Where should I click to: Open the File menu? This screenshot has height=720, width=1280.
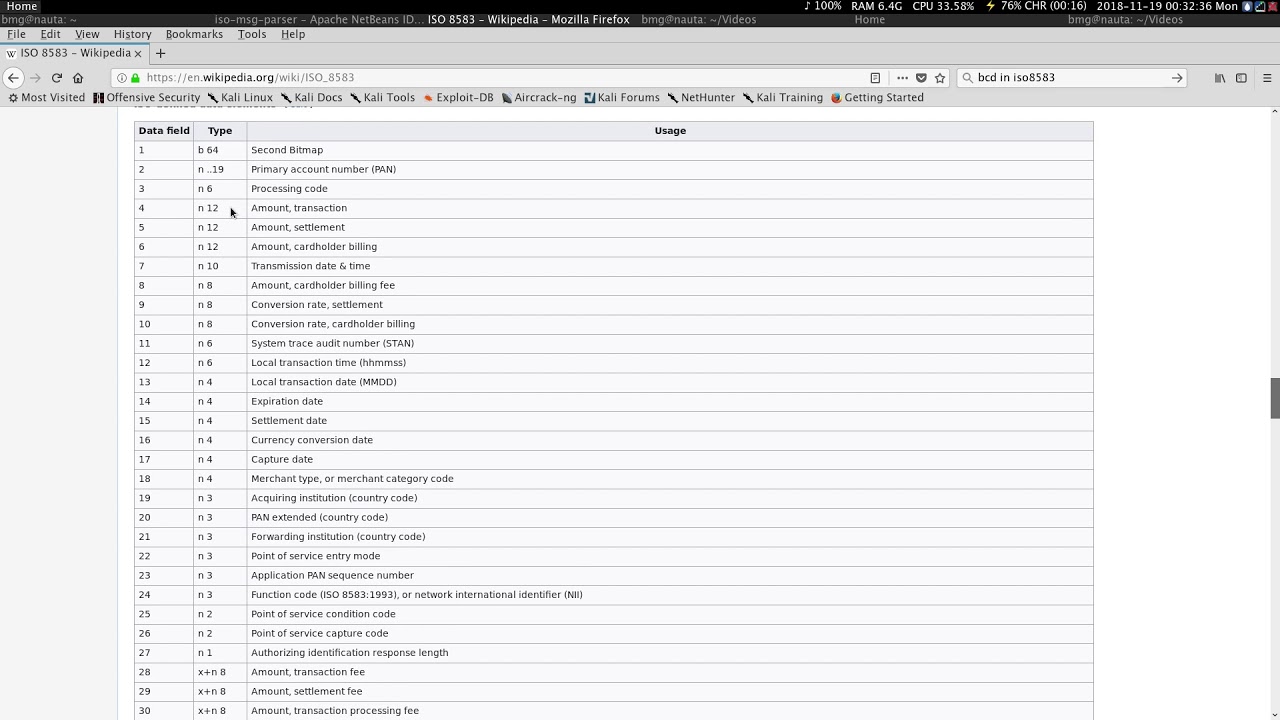click(x=16, y=34)
